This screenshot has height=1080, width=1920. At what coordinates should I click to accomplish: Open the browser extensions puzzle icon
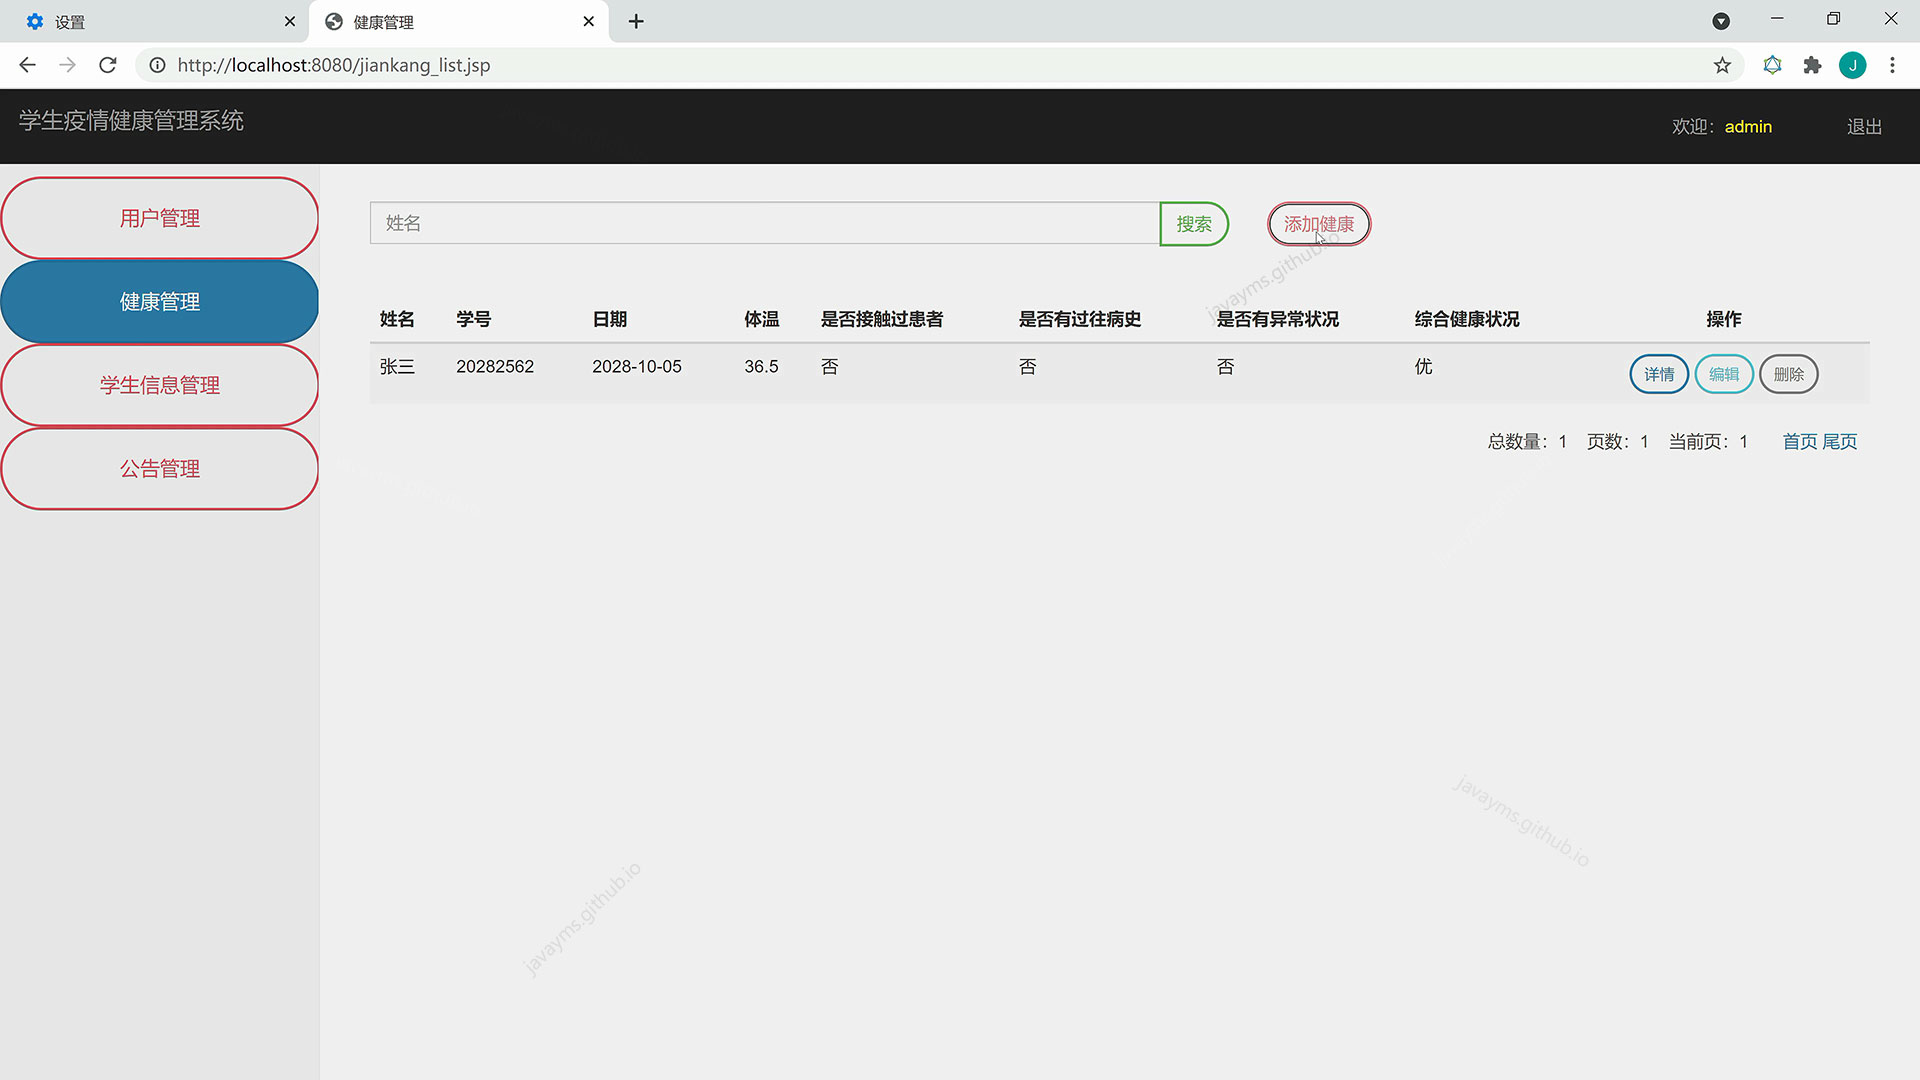[x=1812, y=65]
